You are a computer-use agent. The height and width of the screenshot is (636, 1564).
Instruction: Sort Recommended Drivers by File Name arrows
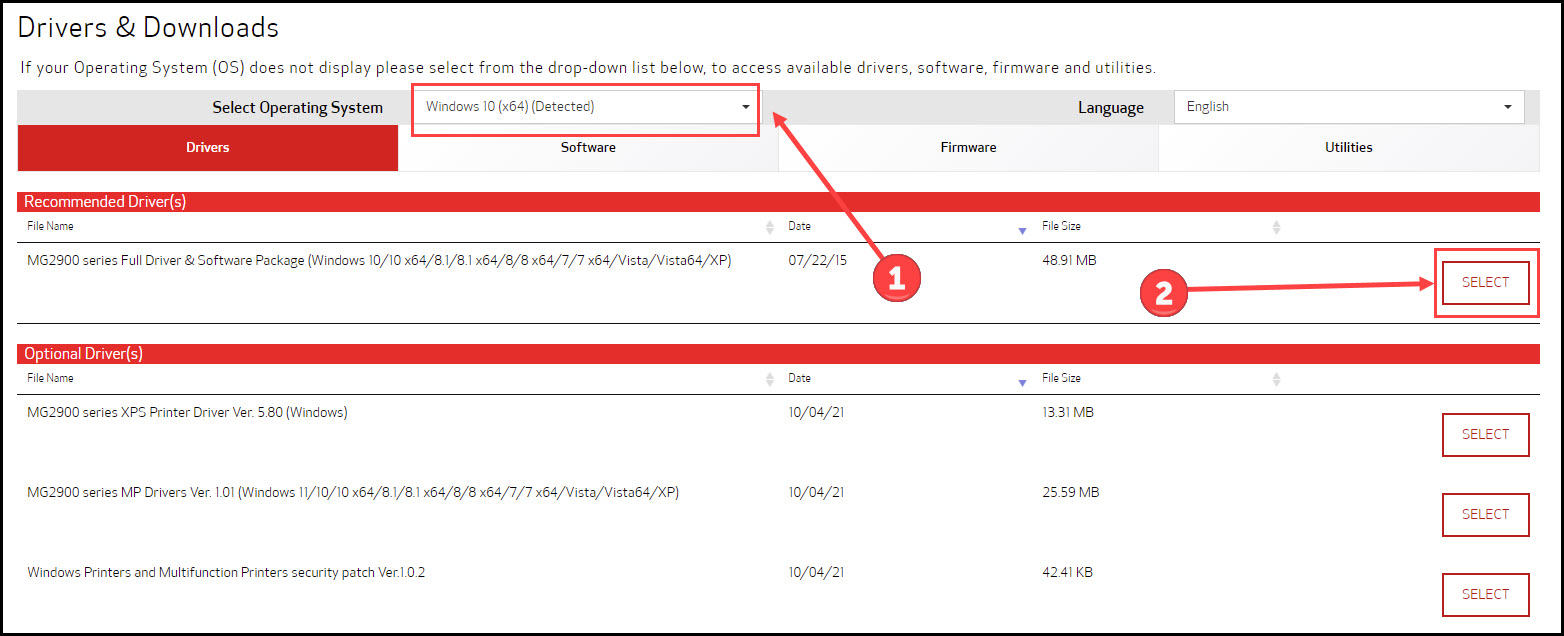(x=769, y=228)
